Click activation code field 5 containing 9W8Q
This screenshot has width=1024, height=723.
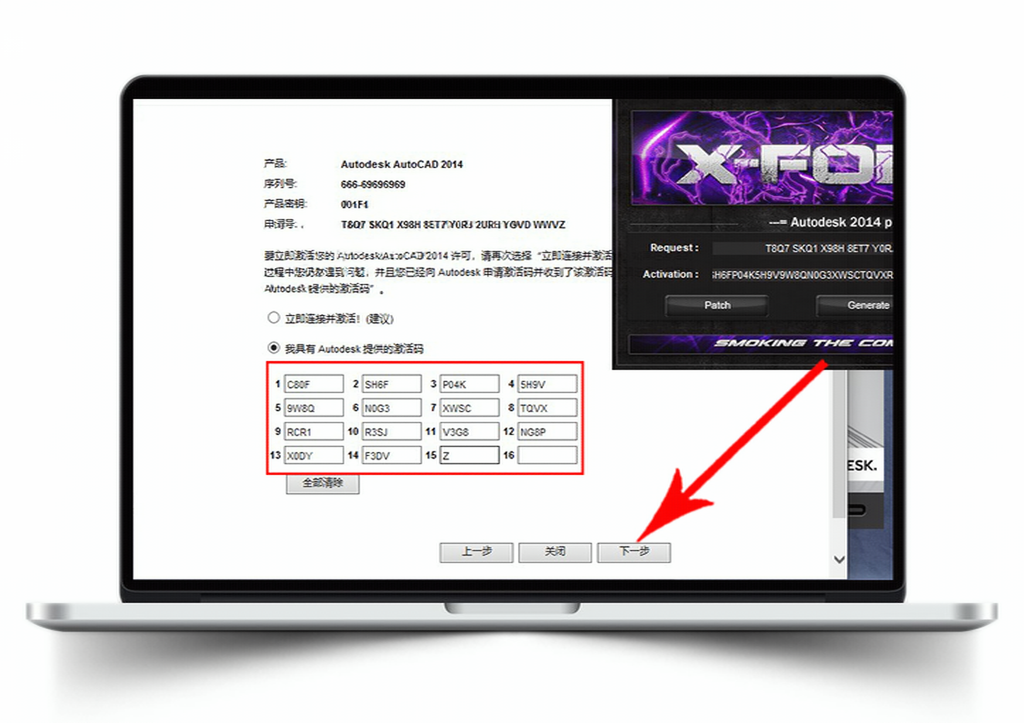click(x=313, y=408)
